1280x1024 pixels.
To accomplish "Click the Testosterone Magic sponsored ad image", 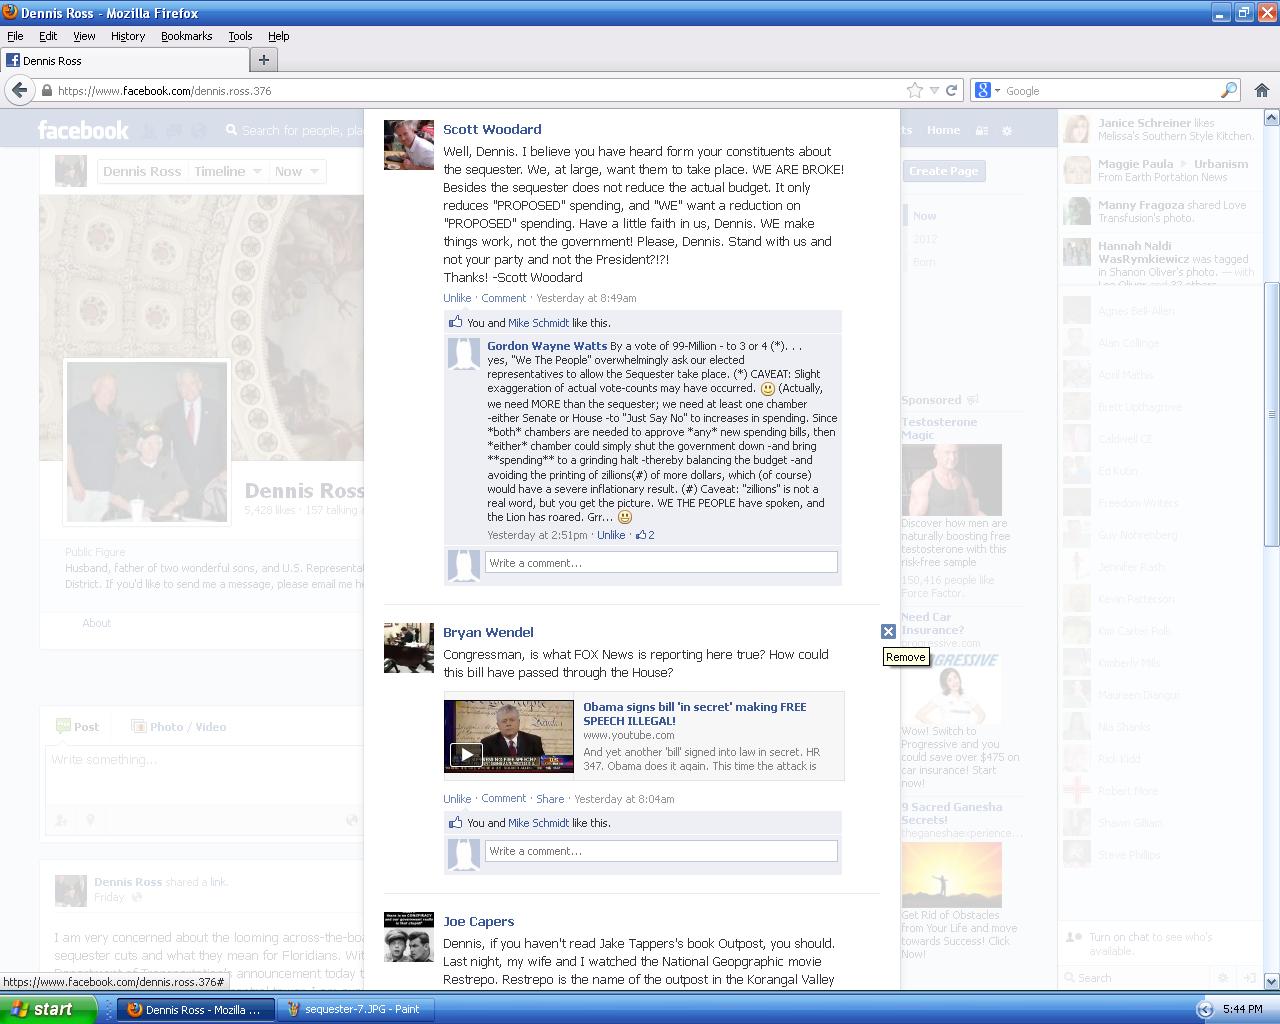I will (x=951, y=480).
